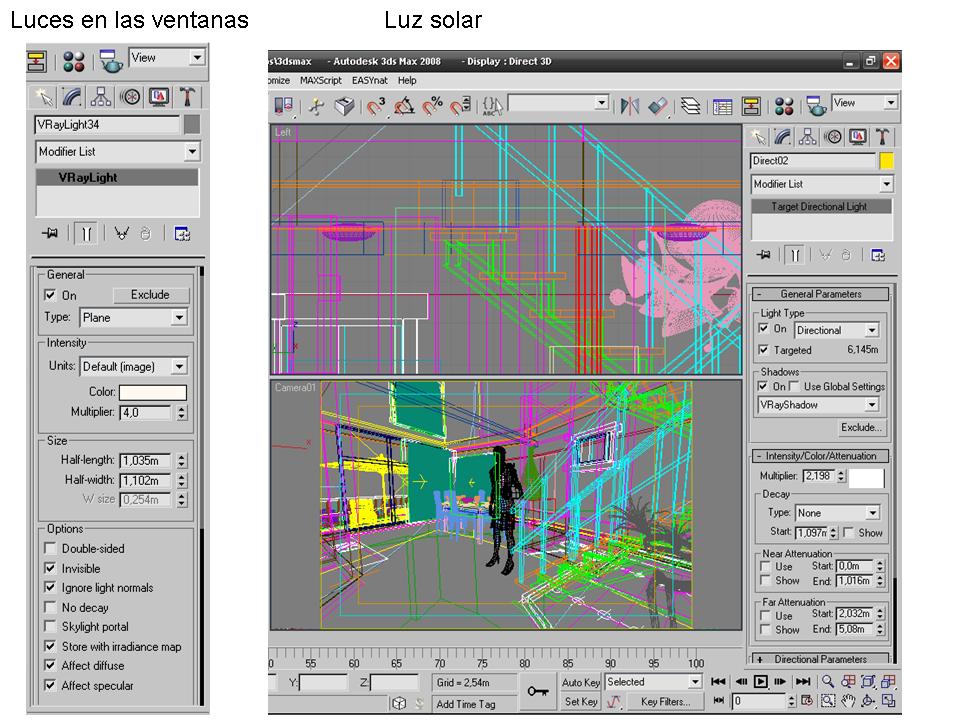Open Utilities tab in the Direct02 command panel
Image resolution: width=960 pixels, height=720 pixels.
click(x=882, y=137)
